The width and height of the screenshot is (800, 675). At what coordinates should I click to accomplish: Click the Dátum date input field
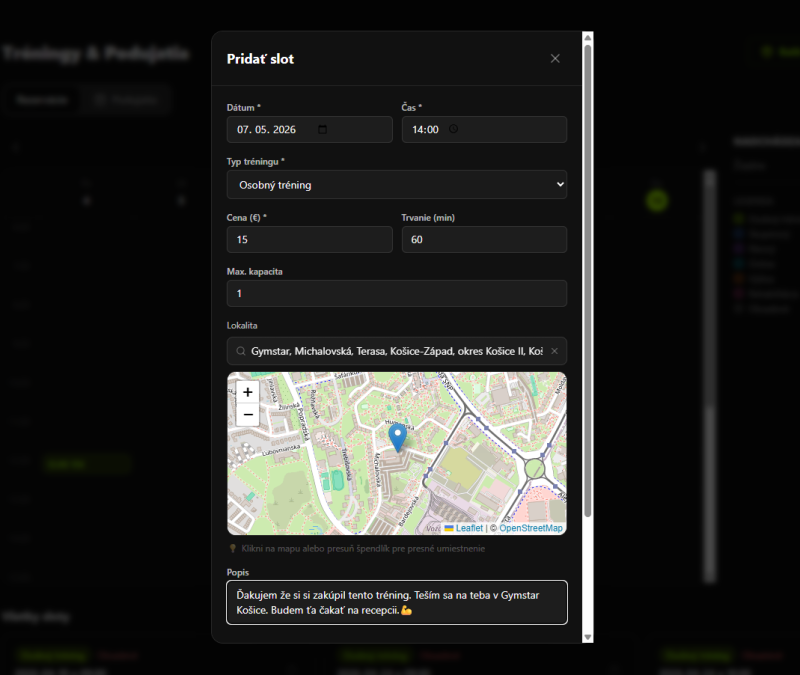click(x=310, y=130)
